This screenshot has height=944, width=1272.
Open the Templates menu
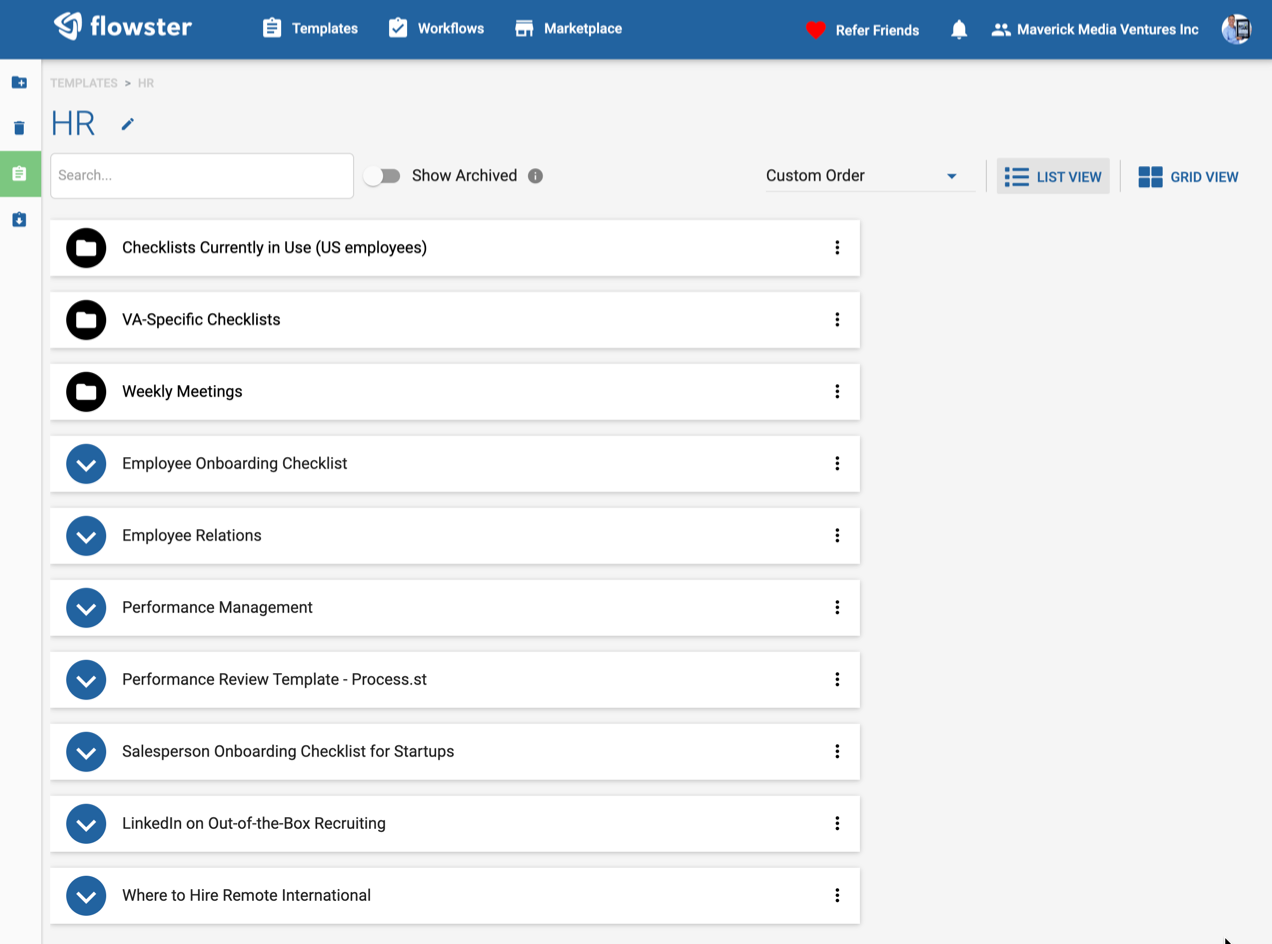click(310, 28)
